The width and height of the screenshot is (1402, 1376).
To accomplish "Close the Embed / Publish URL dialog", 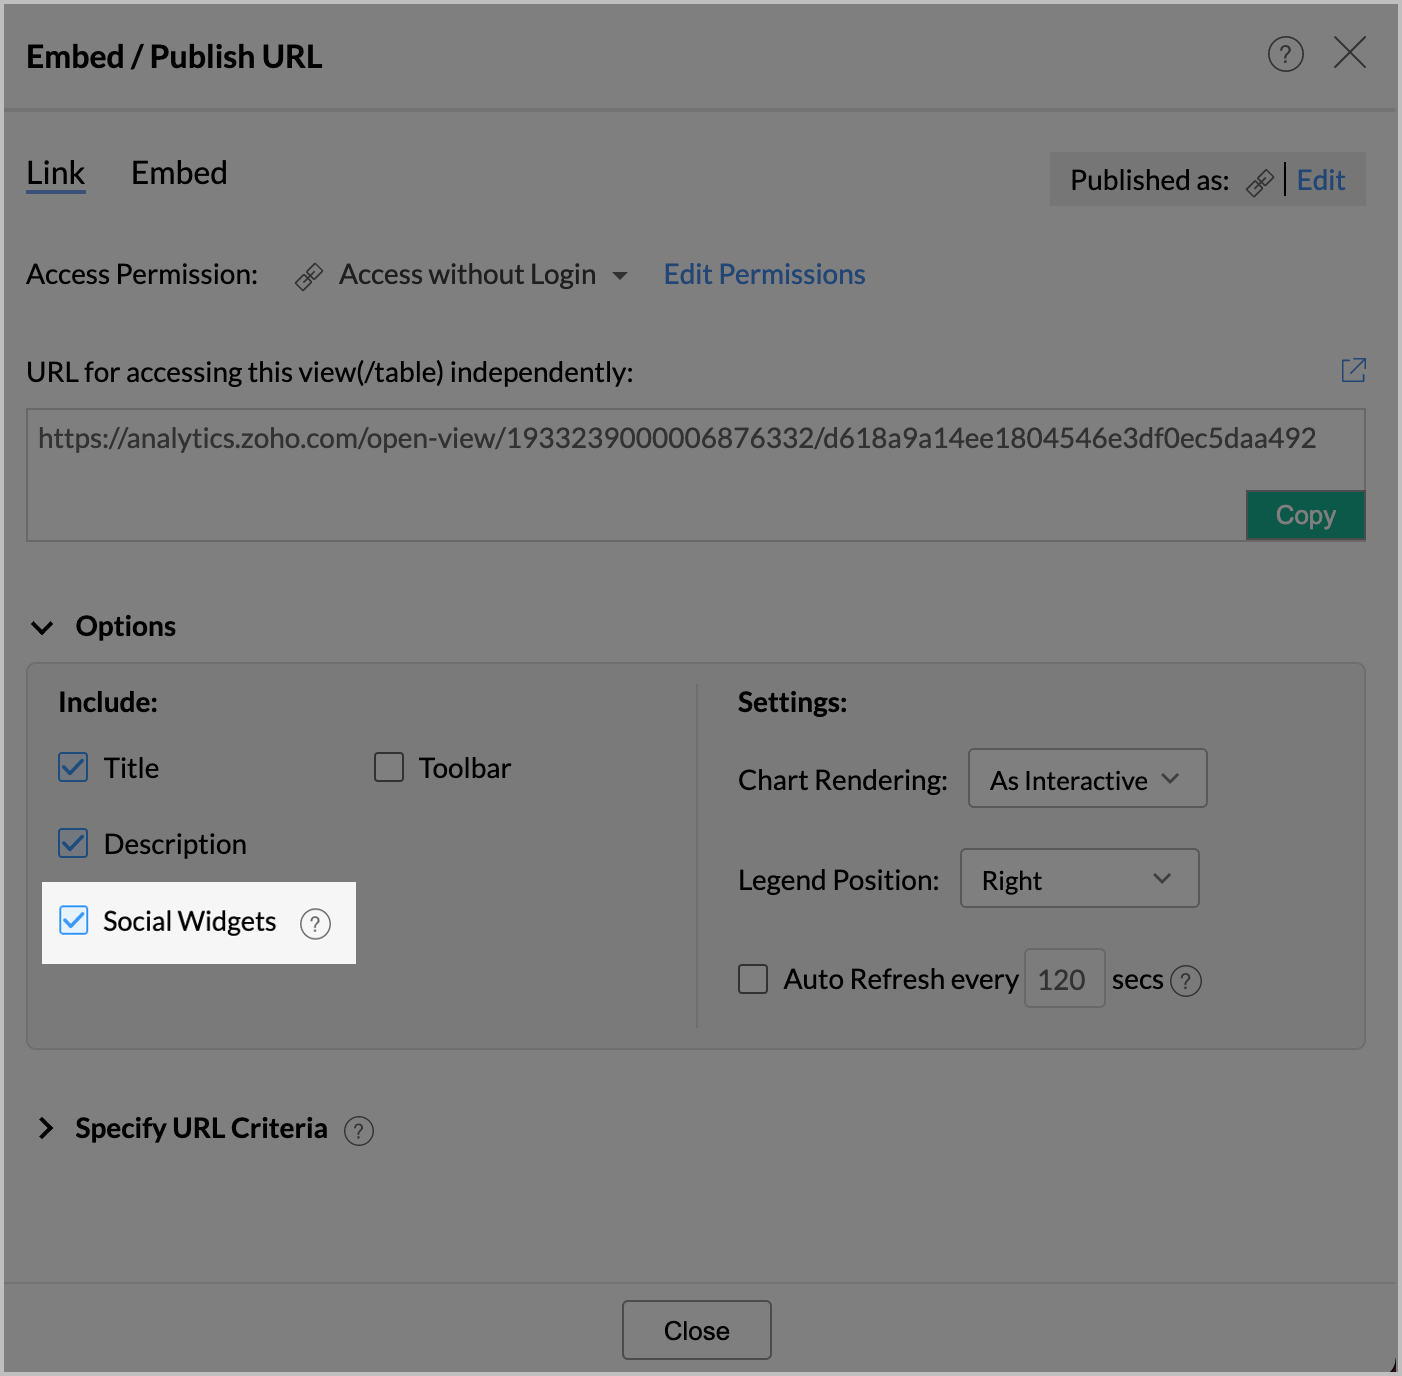I will tap(1349, 53).
